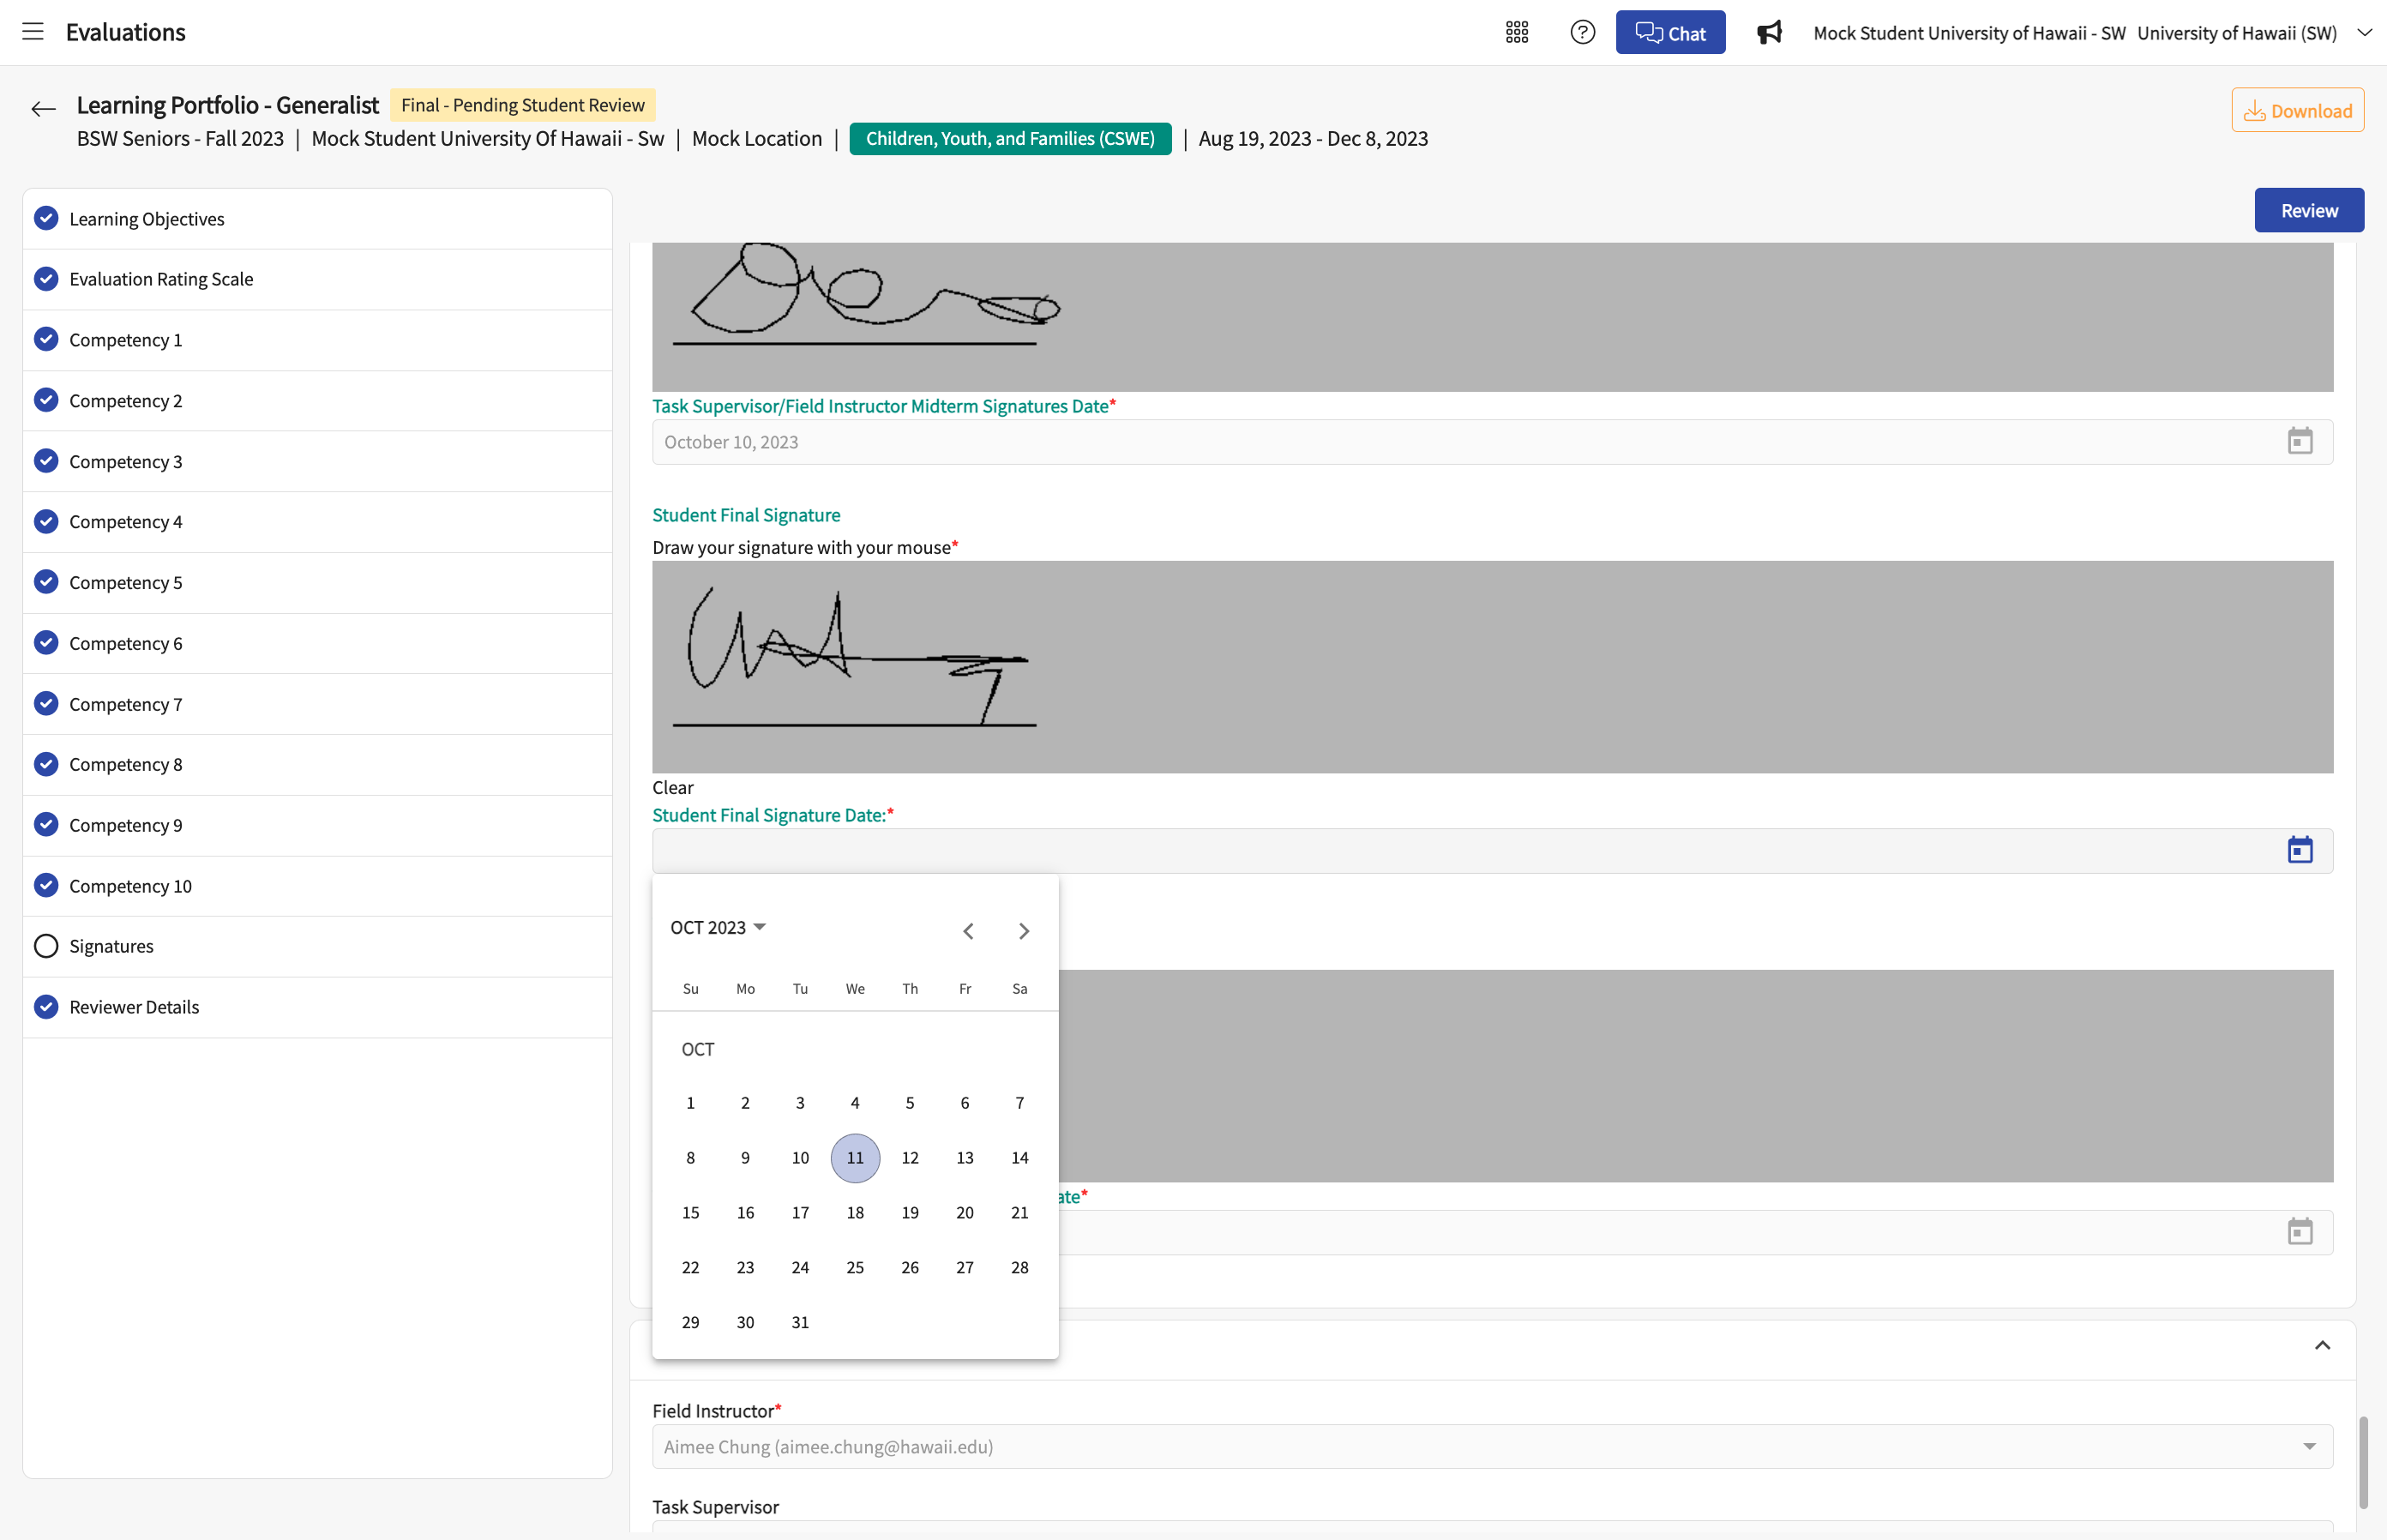Go to Competency 10 section
Screen dimensions: 2387x1540
pyautogui.click(x=317, y=886)
